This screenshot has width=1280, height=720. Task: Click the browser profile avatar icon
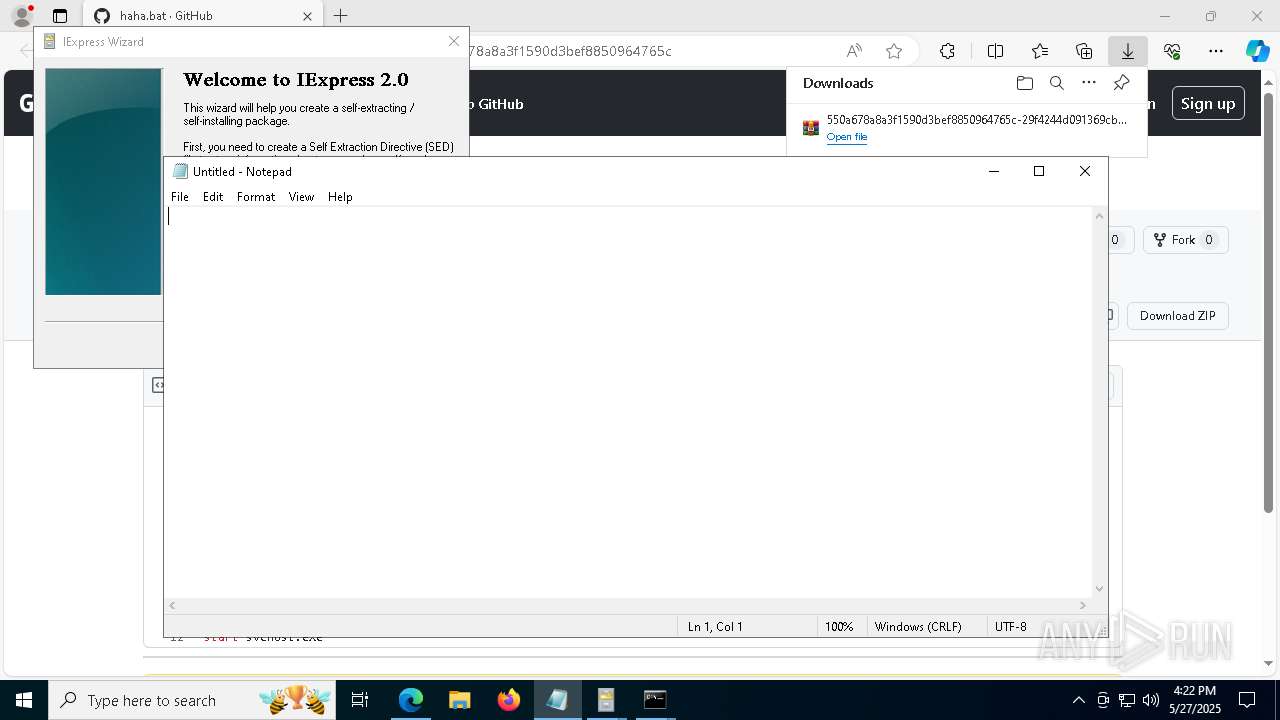point(22,16)
